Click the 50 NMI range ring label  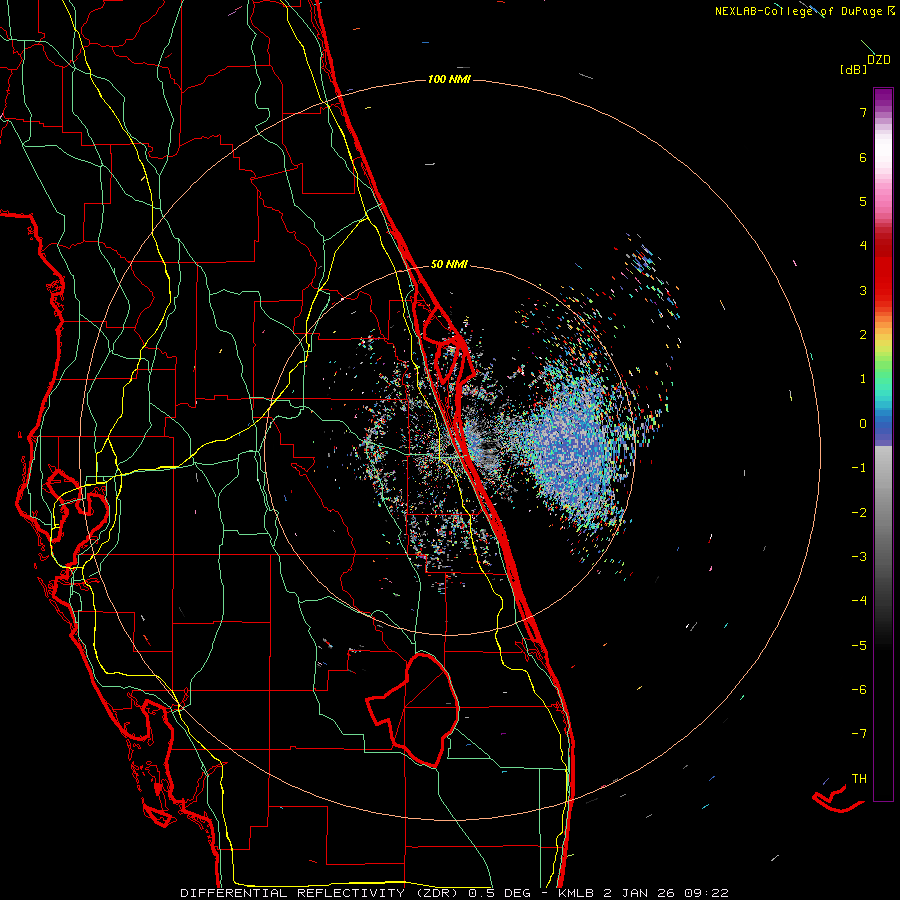(449, 264)
